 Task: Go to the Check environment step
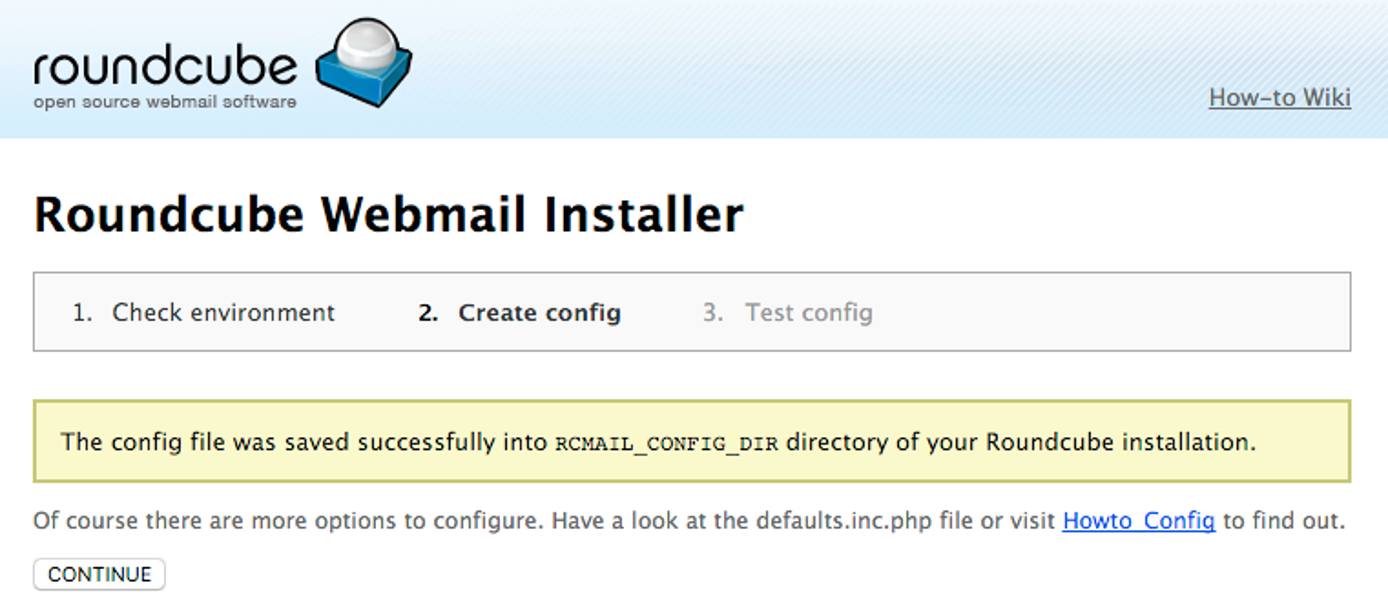(223, 313)
